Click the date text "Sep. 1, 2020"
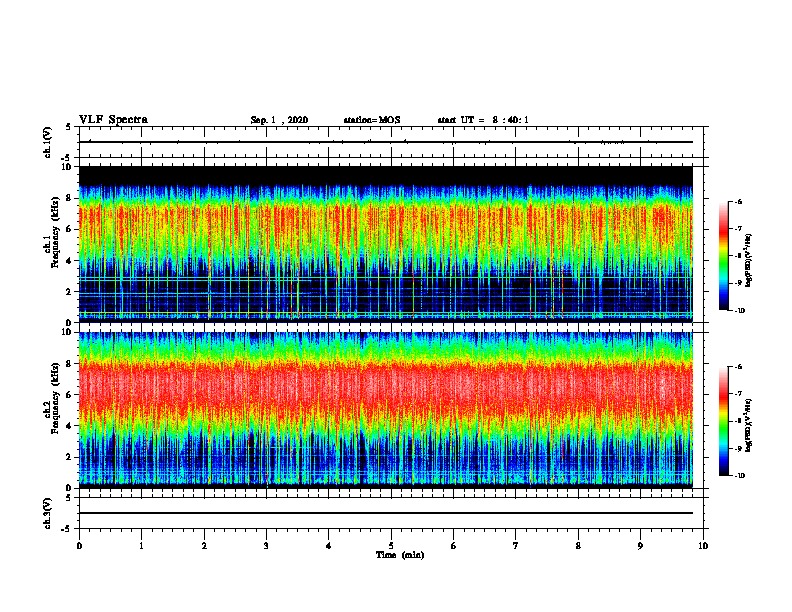Viewport: 792px width, 612px height. (x=279, y=120)
